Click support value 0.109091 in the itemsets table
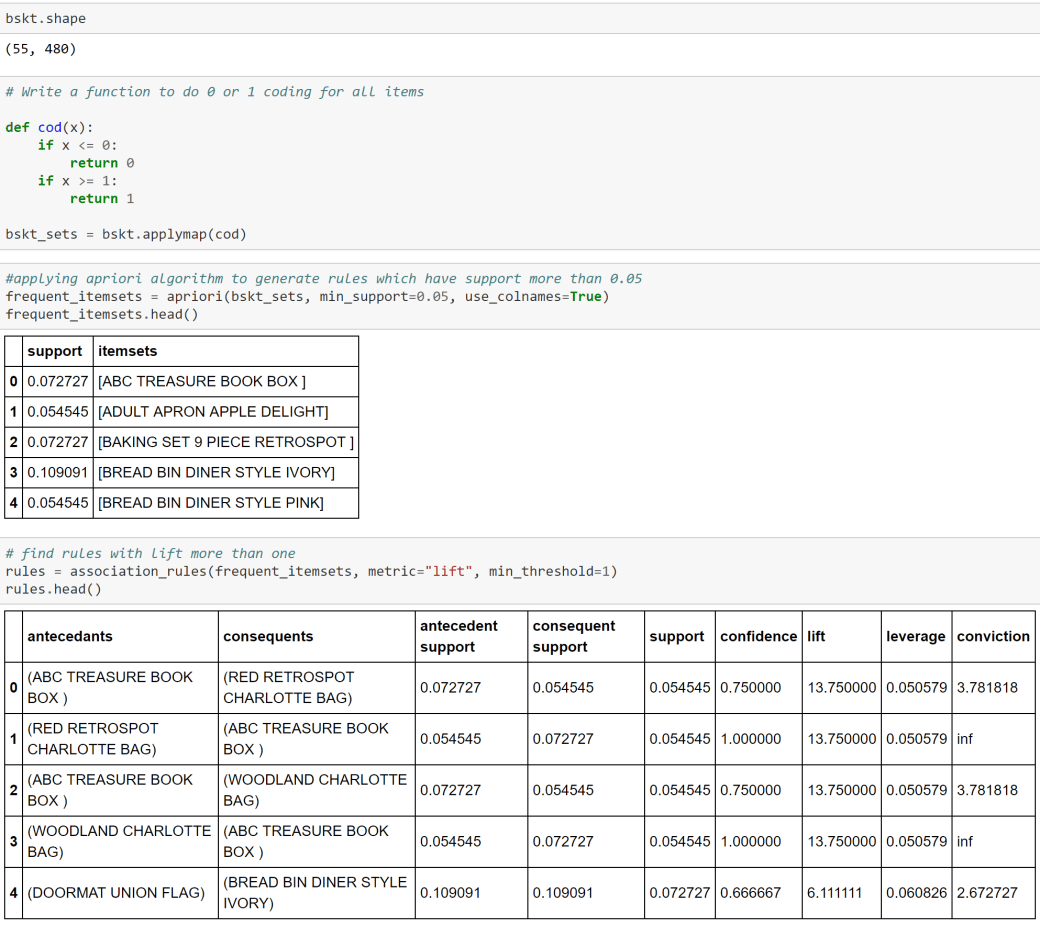Image resolution: width=1040 pixels, height=936 pixels. (x=58, y=473)
